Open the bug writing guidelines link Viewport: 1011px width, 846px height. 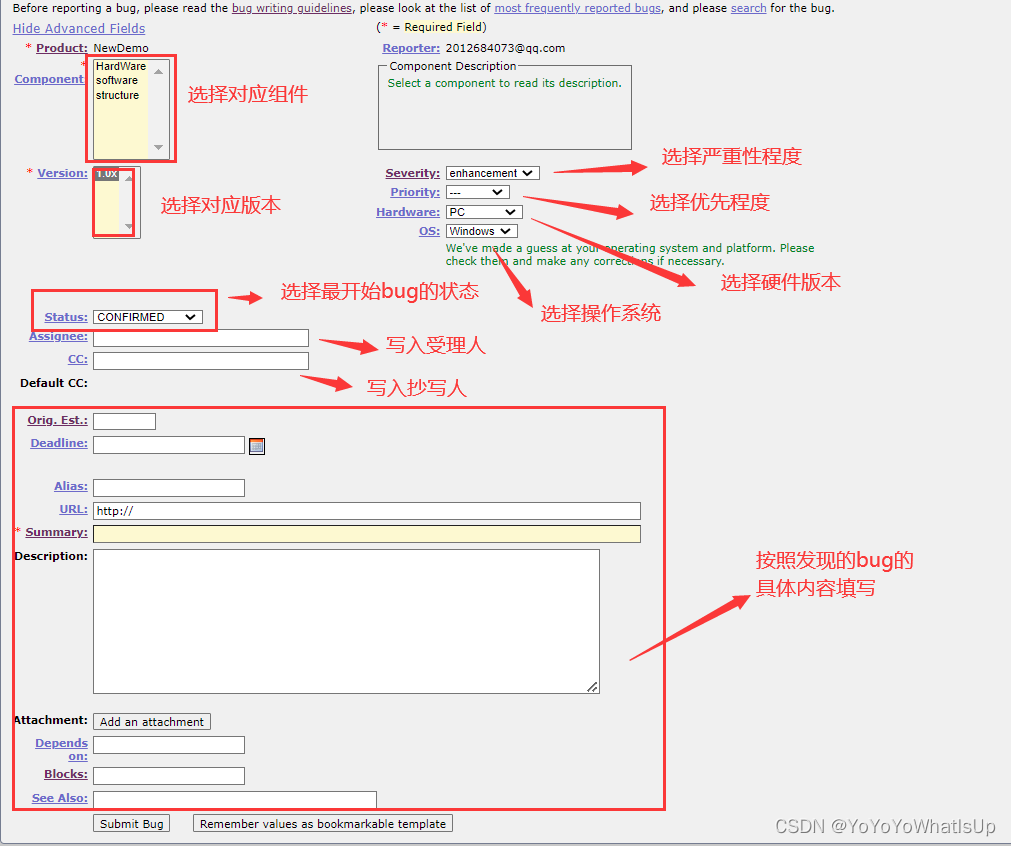point(292,8)
